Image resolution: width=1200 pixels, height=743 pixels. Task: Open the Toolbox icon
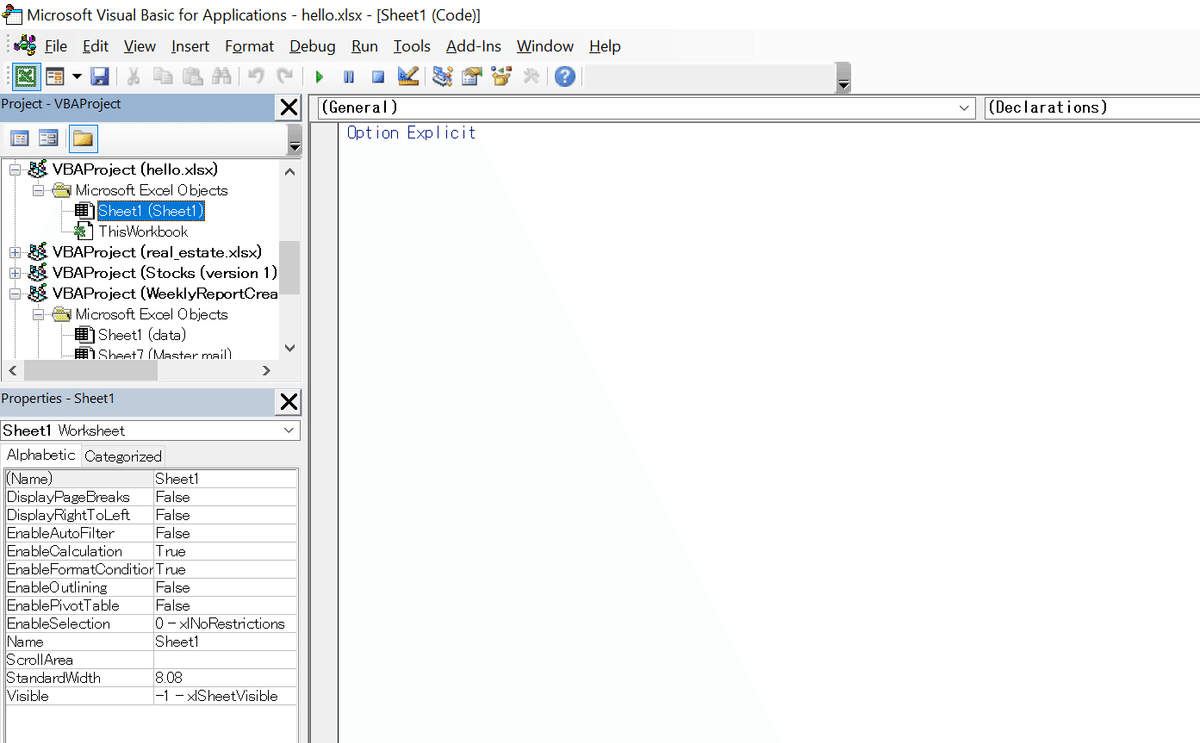pyautogui.click(x=531, y=76)
